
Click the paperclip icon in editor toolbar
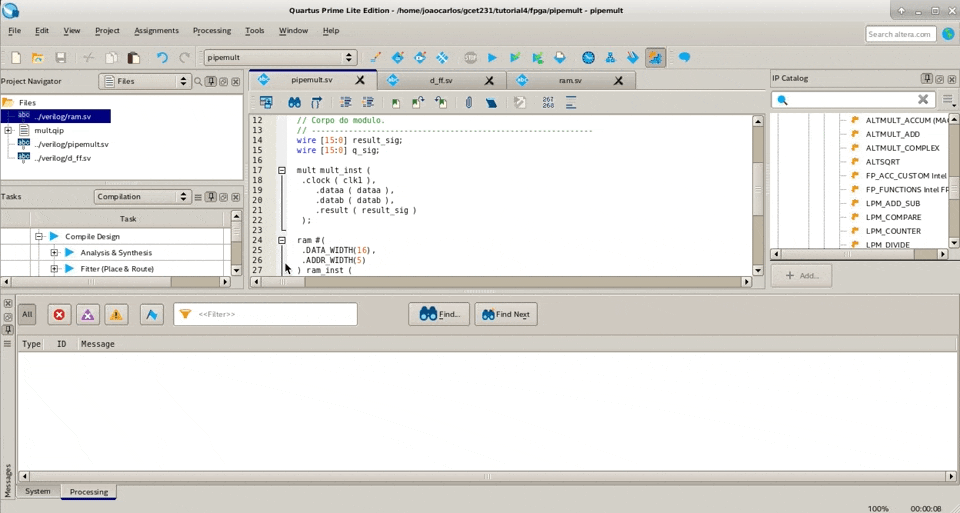pos(468,102)
